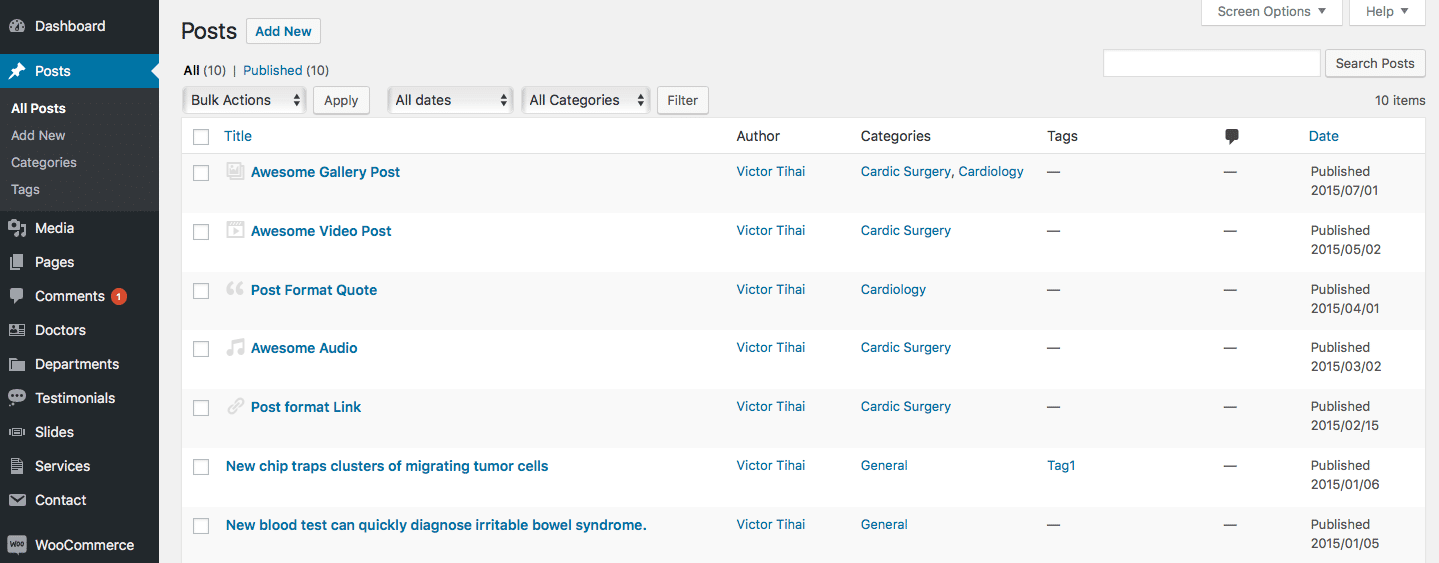Check the select-all checkbox in table header
The width and height of the screenshot is (1439, 563).
(x=201, y=137)
